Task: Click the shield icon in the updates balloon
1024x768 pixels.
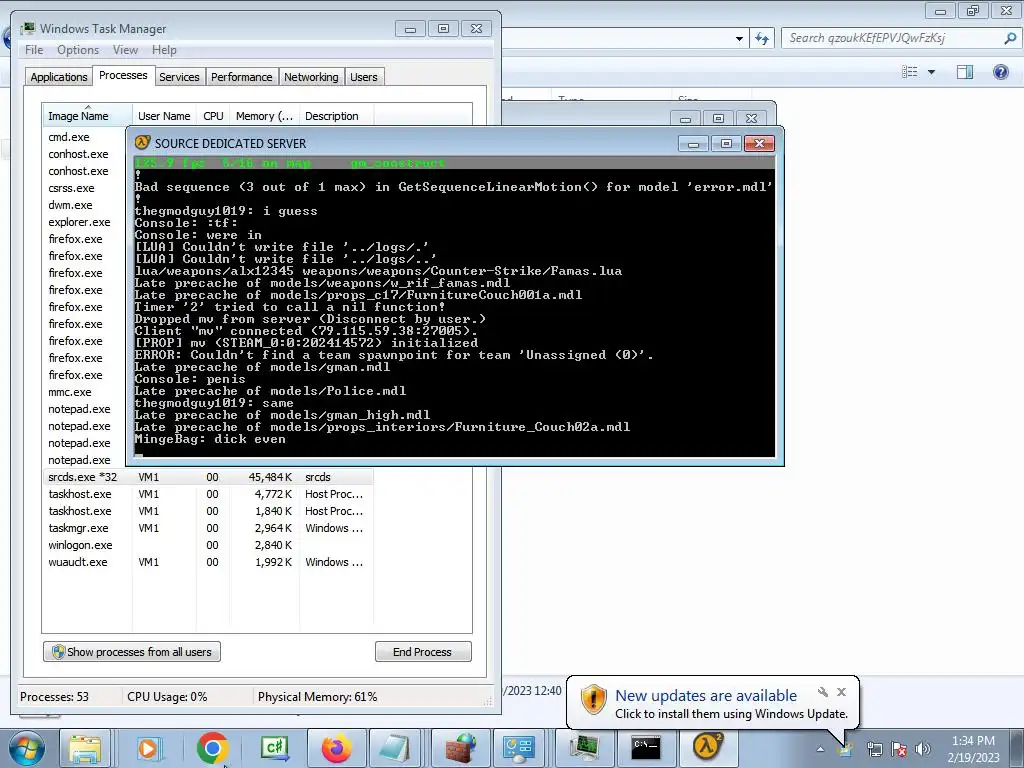Action: click(x=593, y=699)
